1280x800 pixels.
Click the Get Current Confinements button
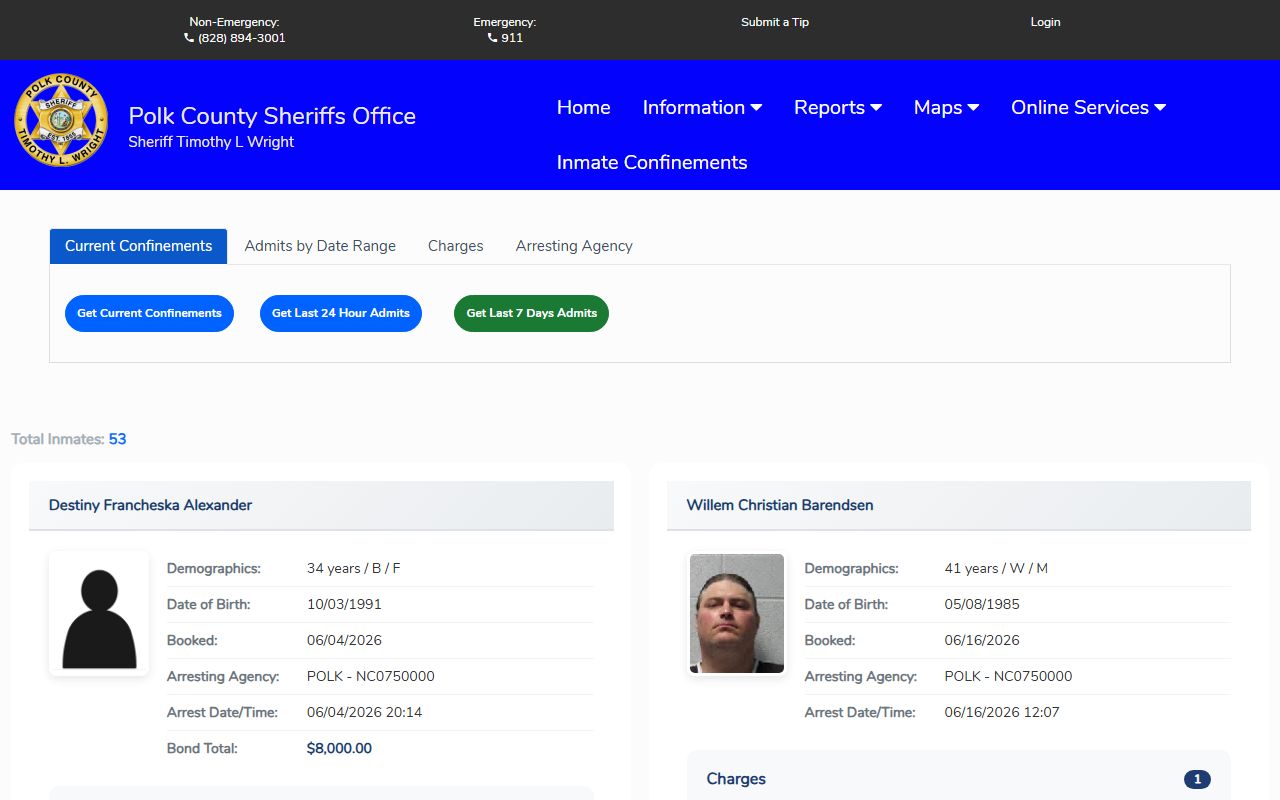[x=149, y=313]
